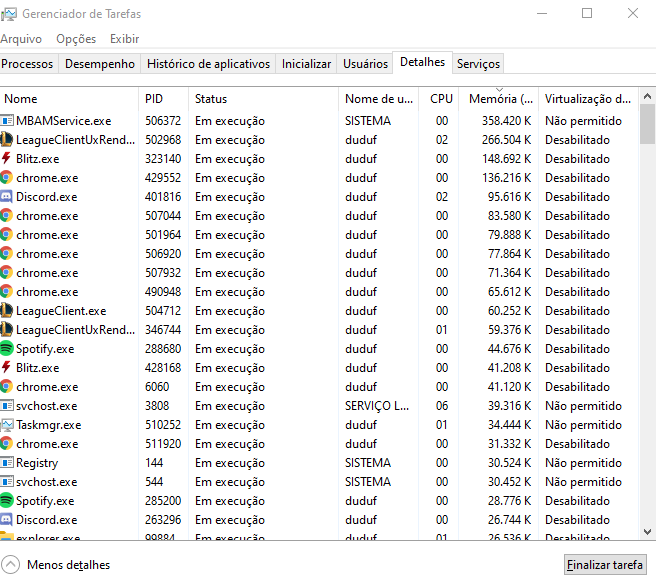Maximize the Gerenciador de Tarefas window
Screen dimensions: 656x587
coord(587,13)
